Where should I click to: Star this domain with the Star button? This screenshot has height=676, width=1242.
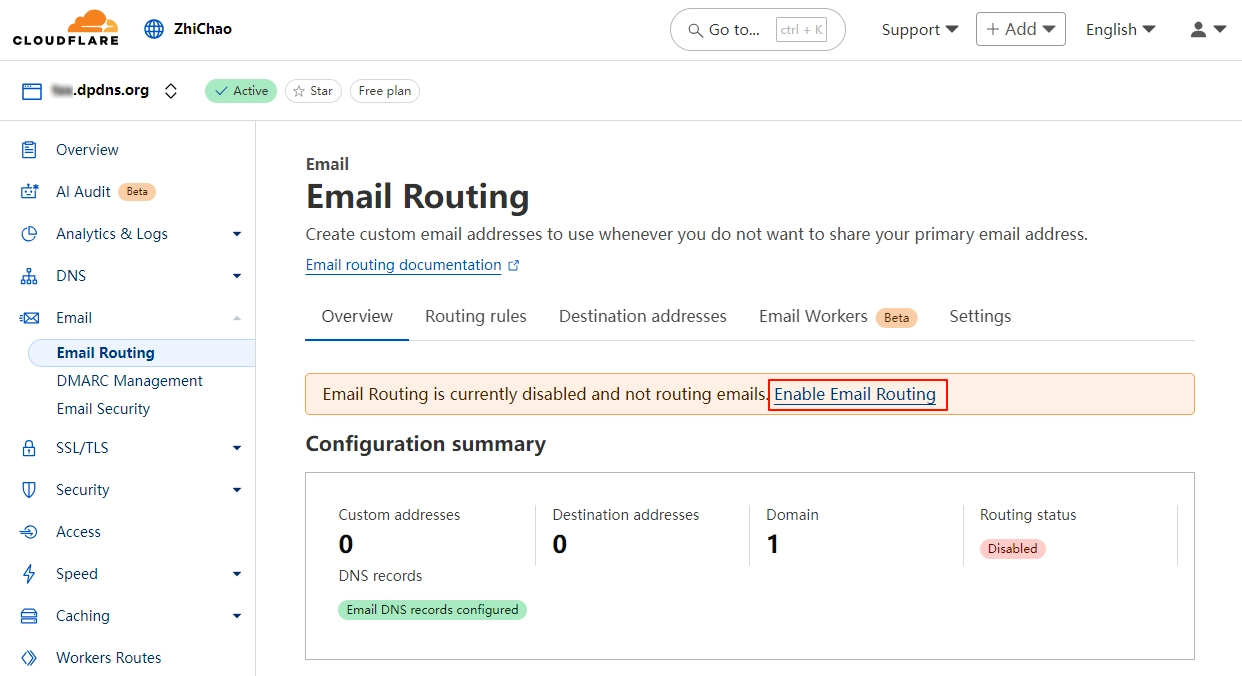point(313,91)
